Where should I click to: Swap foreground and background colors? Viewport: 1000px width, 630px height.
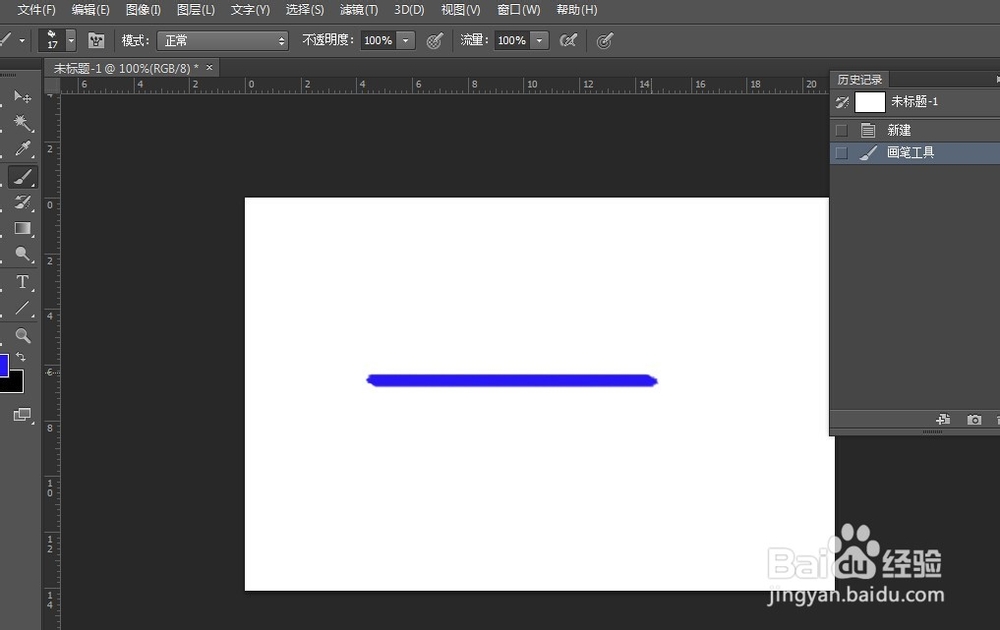point(21,357)
